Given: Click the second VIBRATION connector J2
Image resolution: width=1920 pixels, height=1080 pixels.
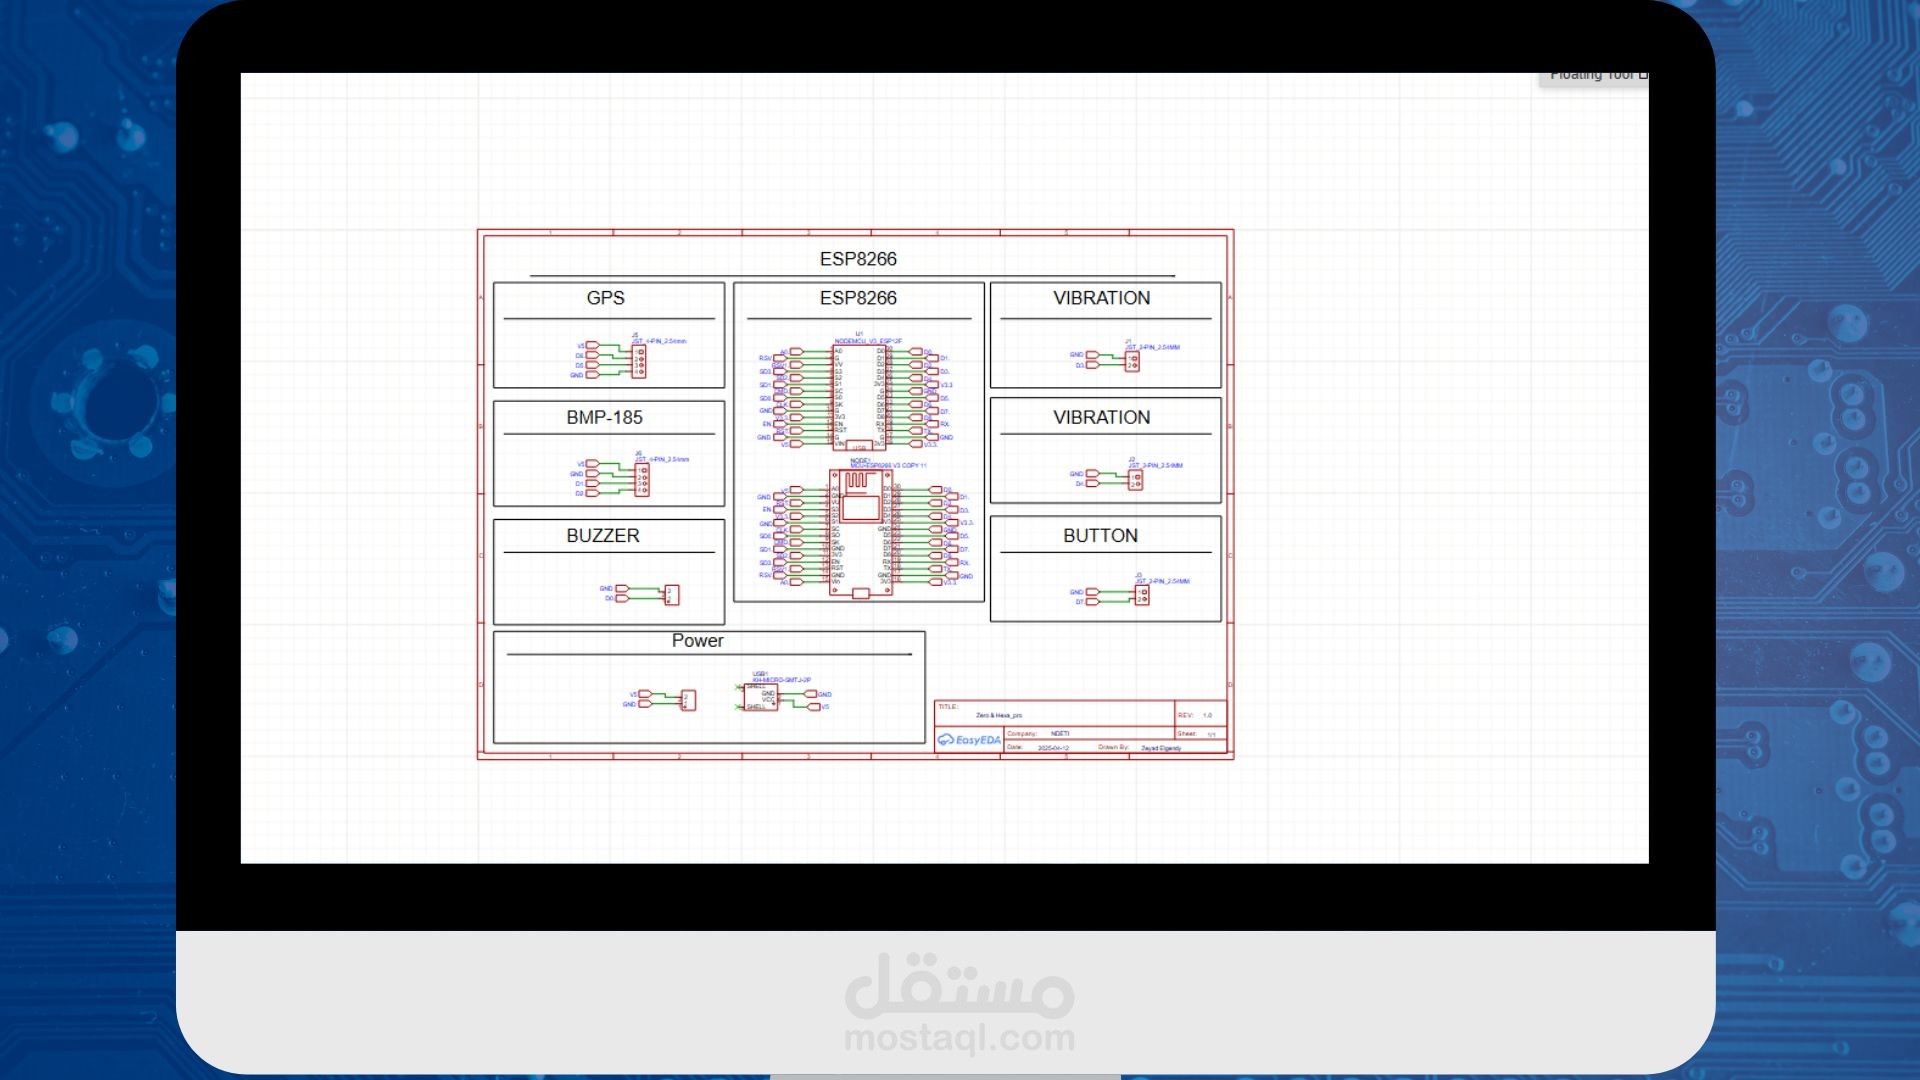Looking at the screenshot, I should (x=1135, y=480).
